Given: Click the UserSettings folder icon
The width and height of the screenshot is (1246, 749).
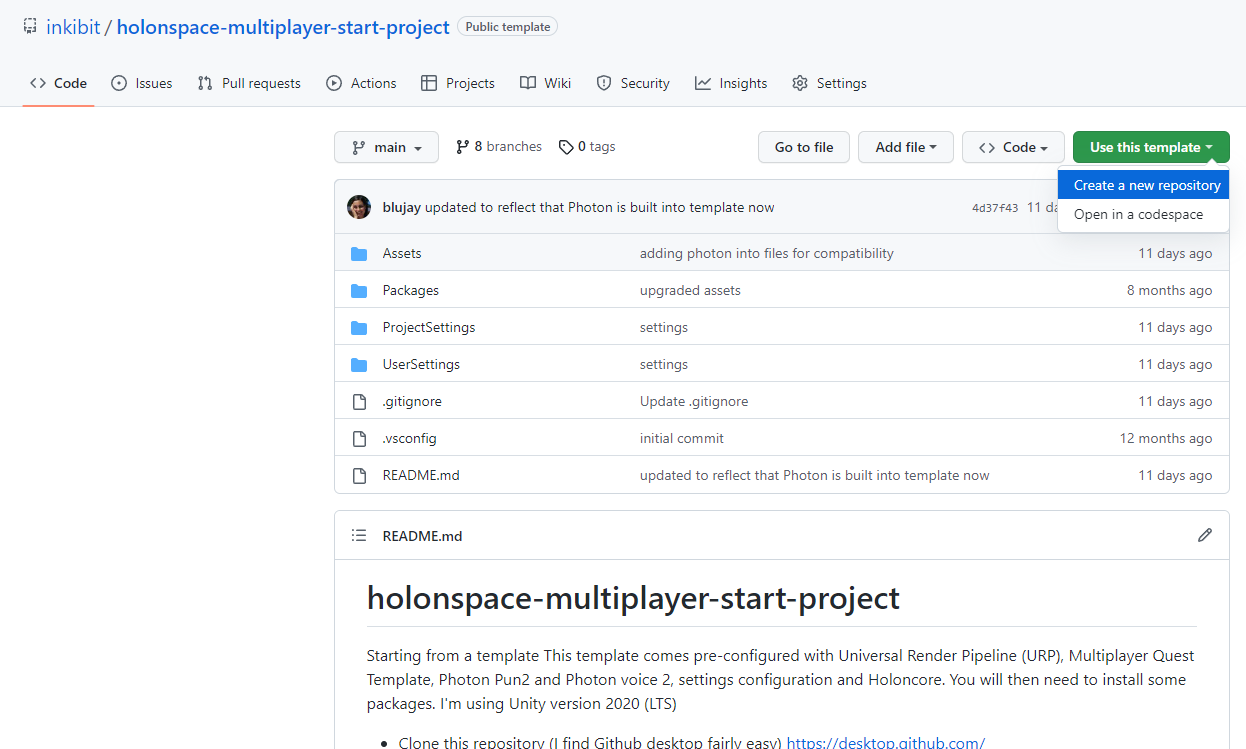Looking at the screenshot, I should [x=359, y=364].
